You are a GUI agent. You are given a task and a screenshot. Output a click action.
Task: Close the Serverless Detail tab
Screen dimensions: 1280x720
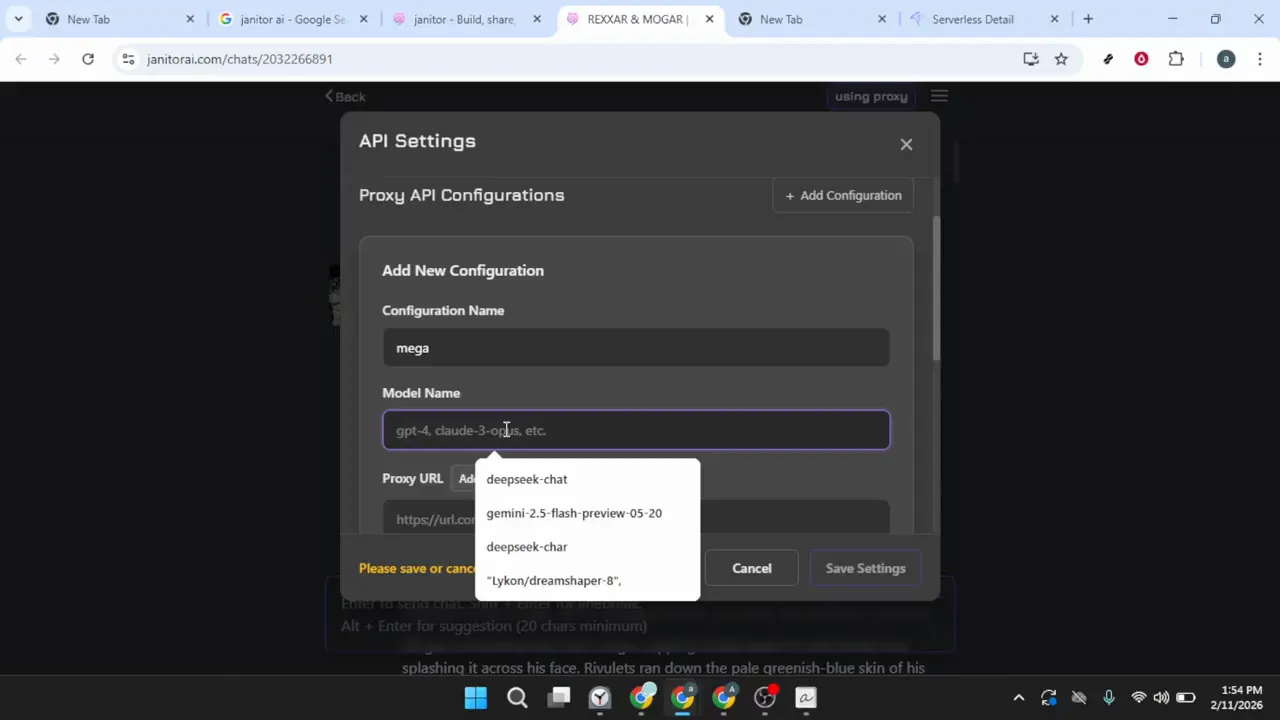(1054, 19)
